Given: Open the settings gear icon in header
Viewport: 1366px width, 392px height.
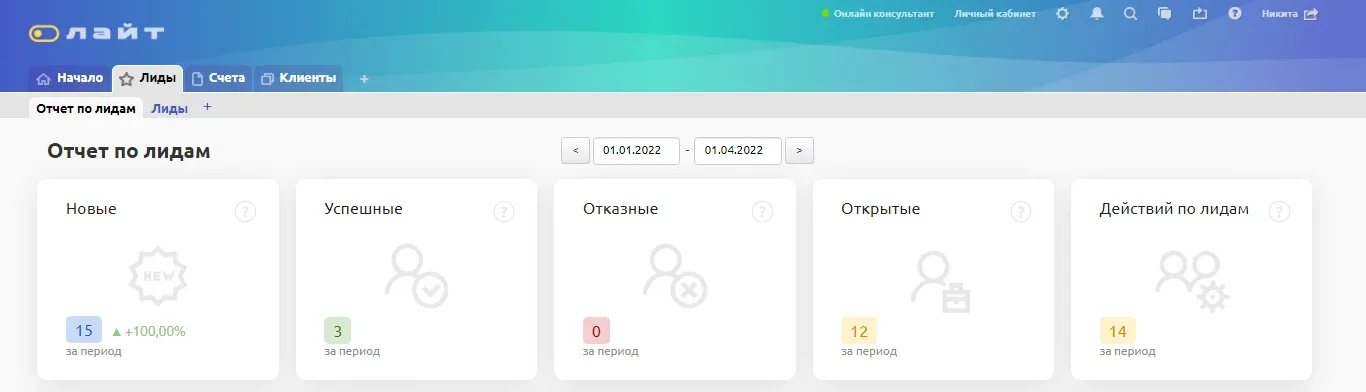Looking at the screenshot, I should (x=1062, y=14).
